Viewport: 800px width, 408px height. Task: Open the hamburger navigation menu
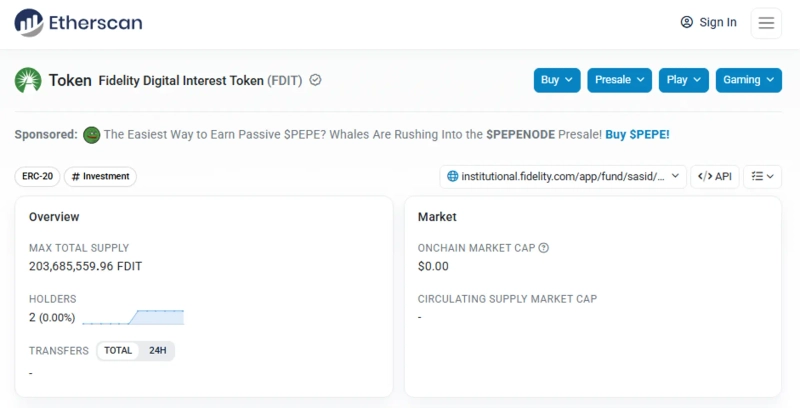766,23
